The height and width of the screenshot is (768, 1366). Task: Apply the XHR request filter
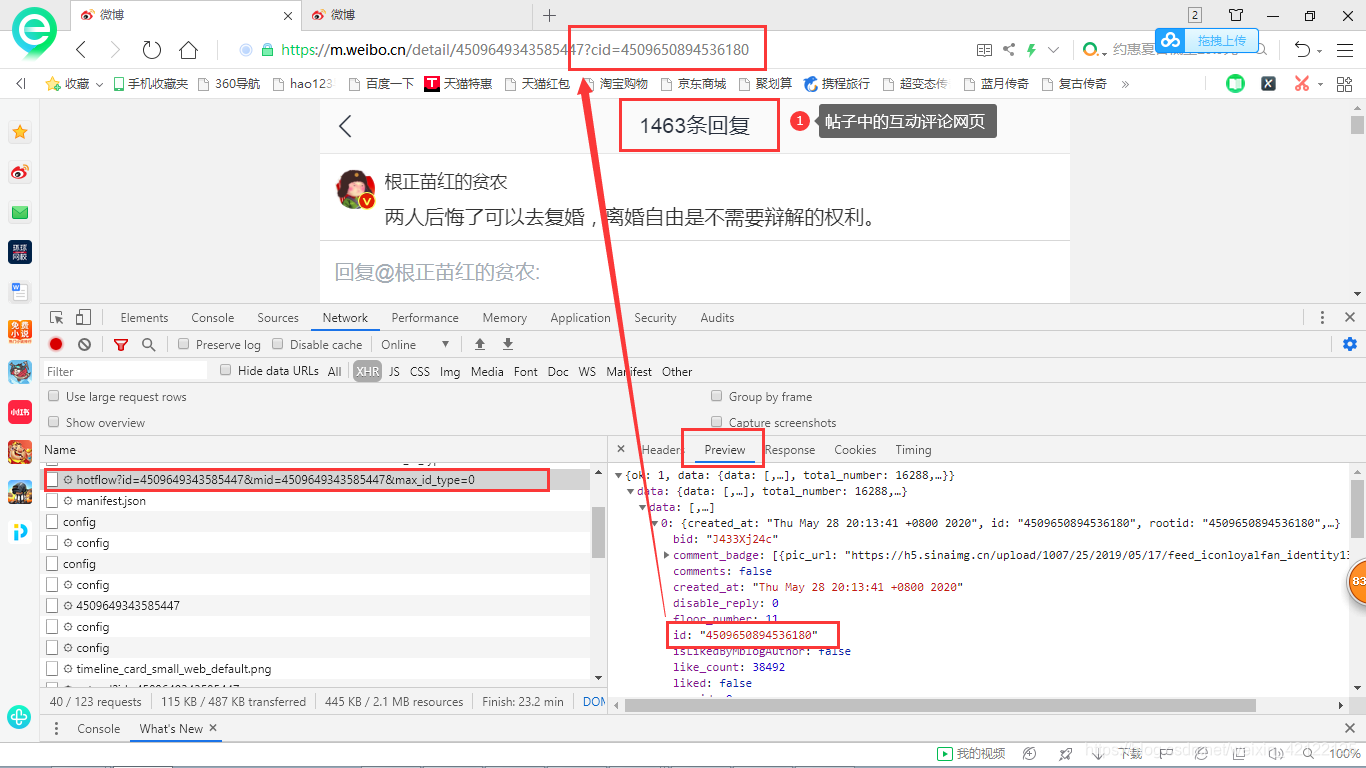367,371
